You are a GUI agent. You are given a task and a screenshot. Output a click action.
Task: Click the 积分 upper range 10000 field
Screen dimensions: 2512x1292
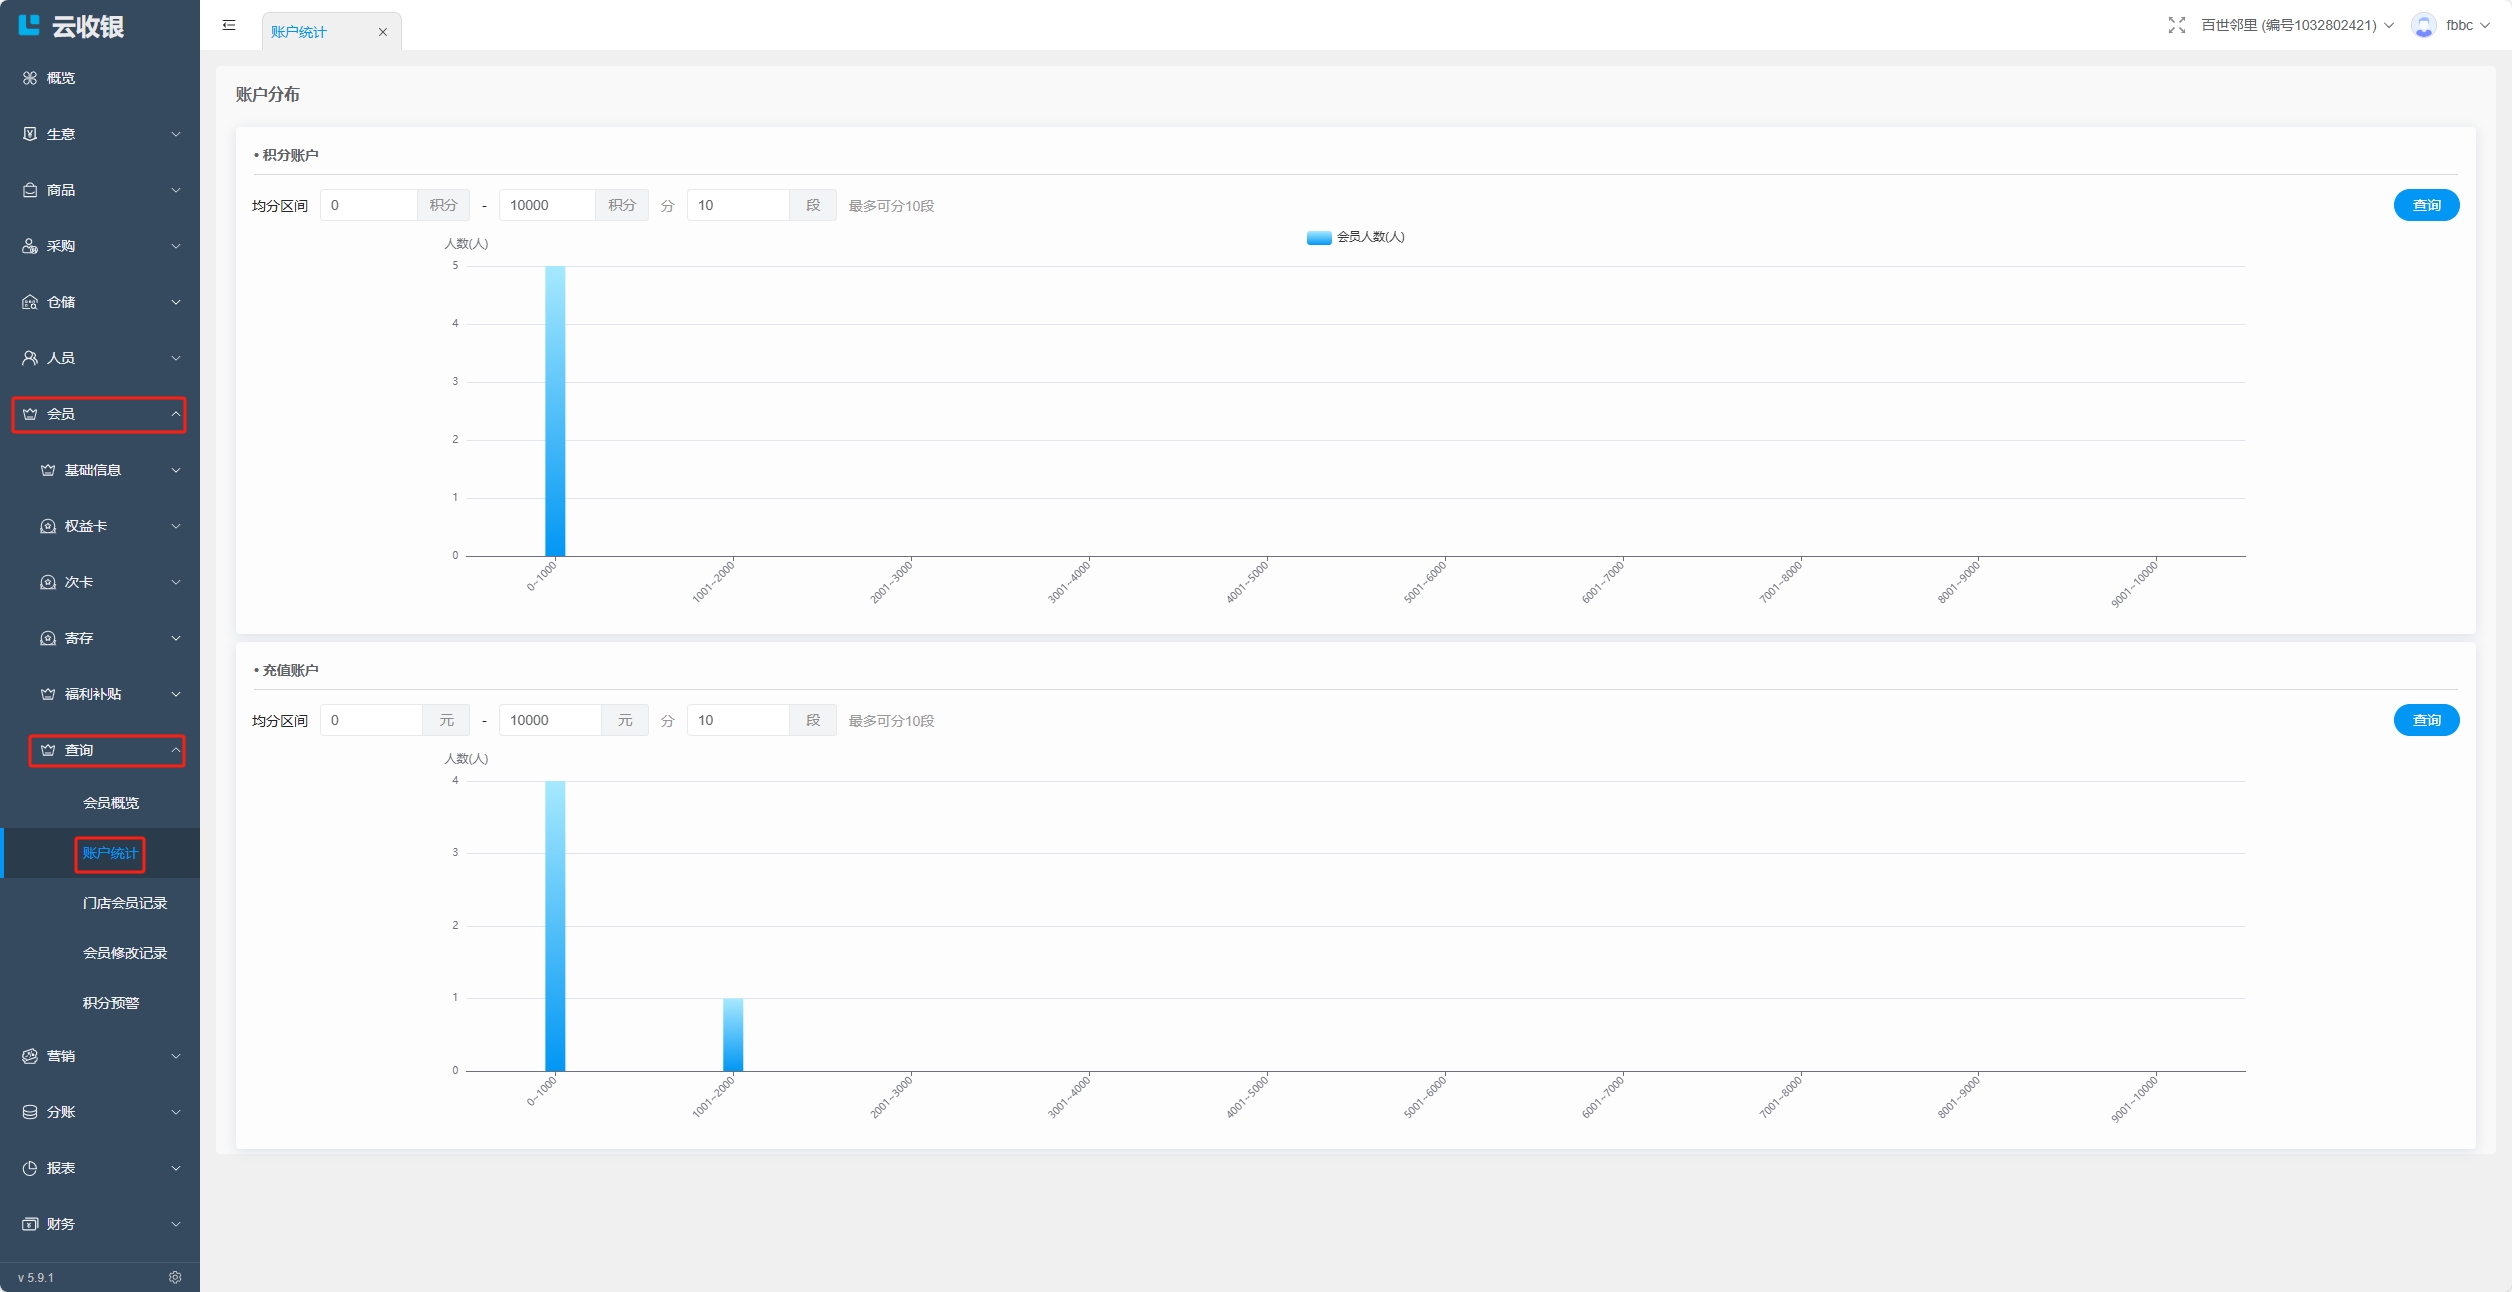click(x=547, y=205)
